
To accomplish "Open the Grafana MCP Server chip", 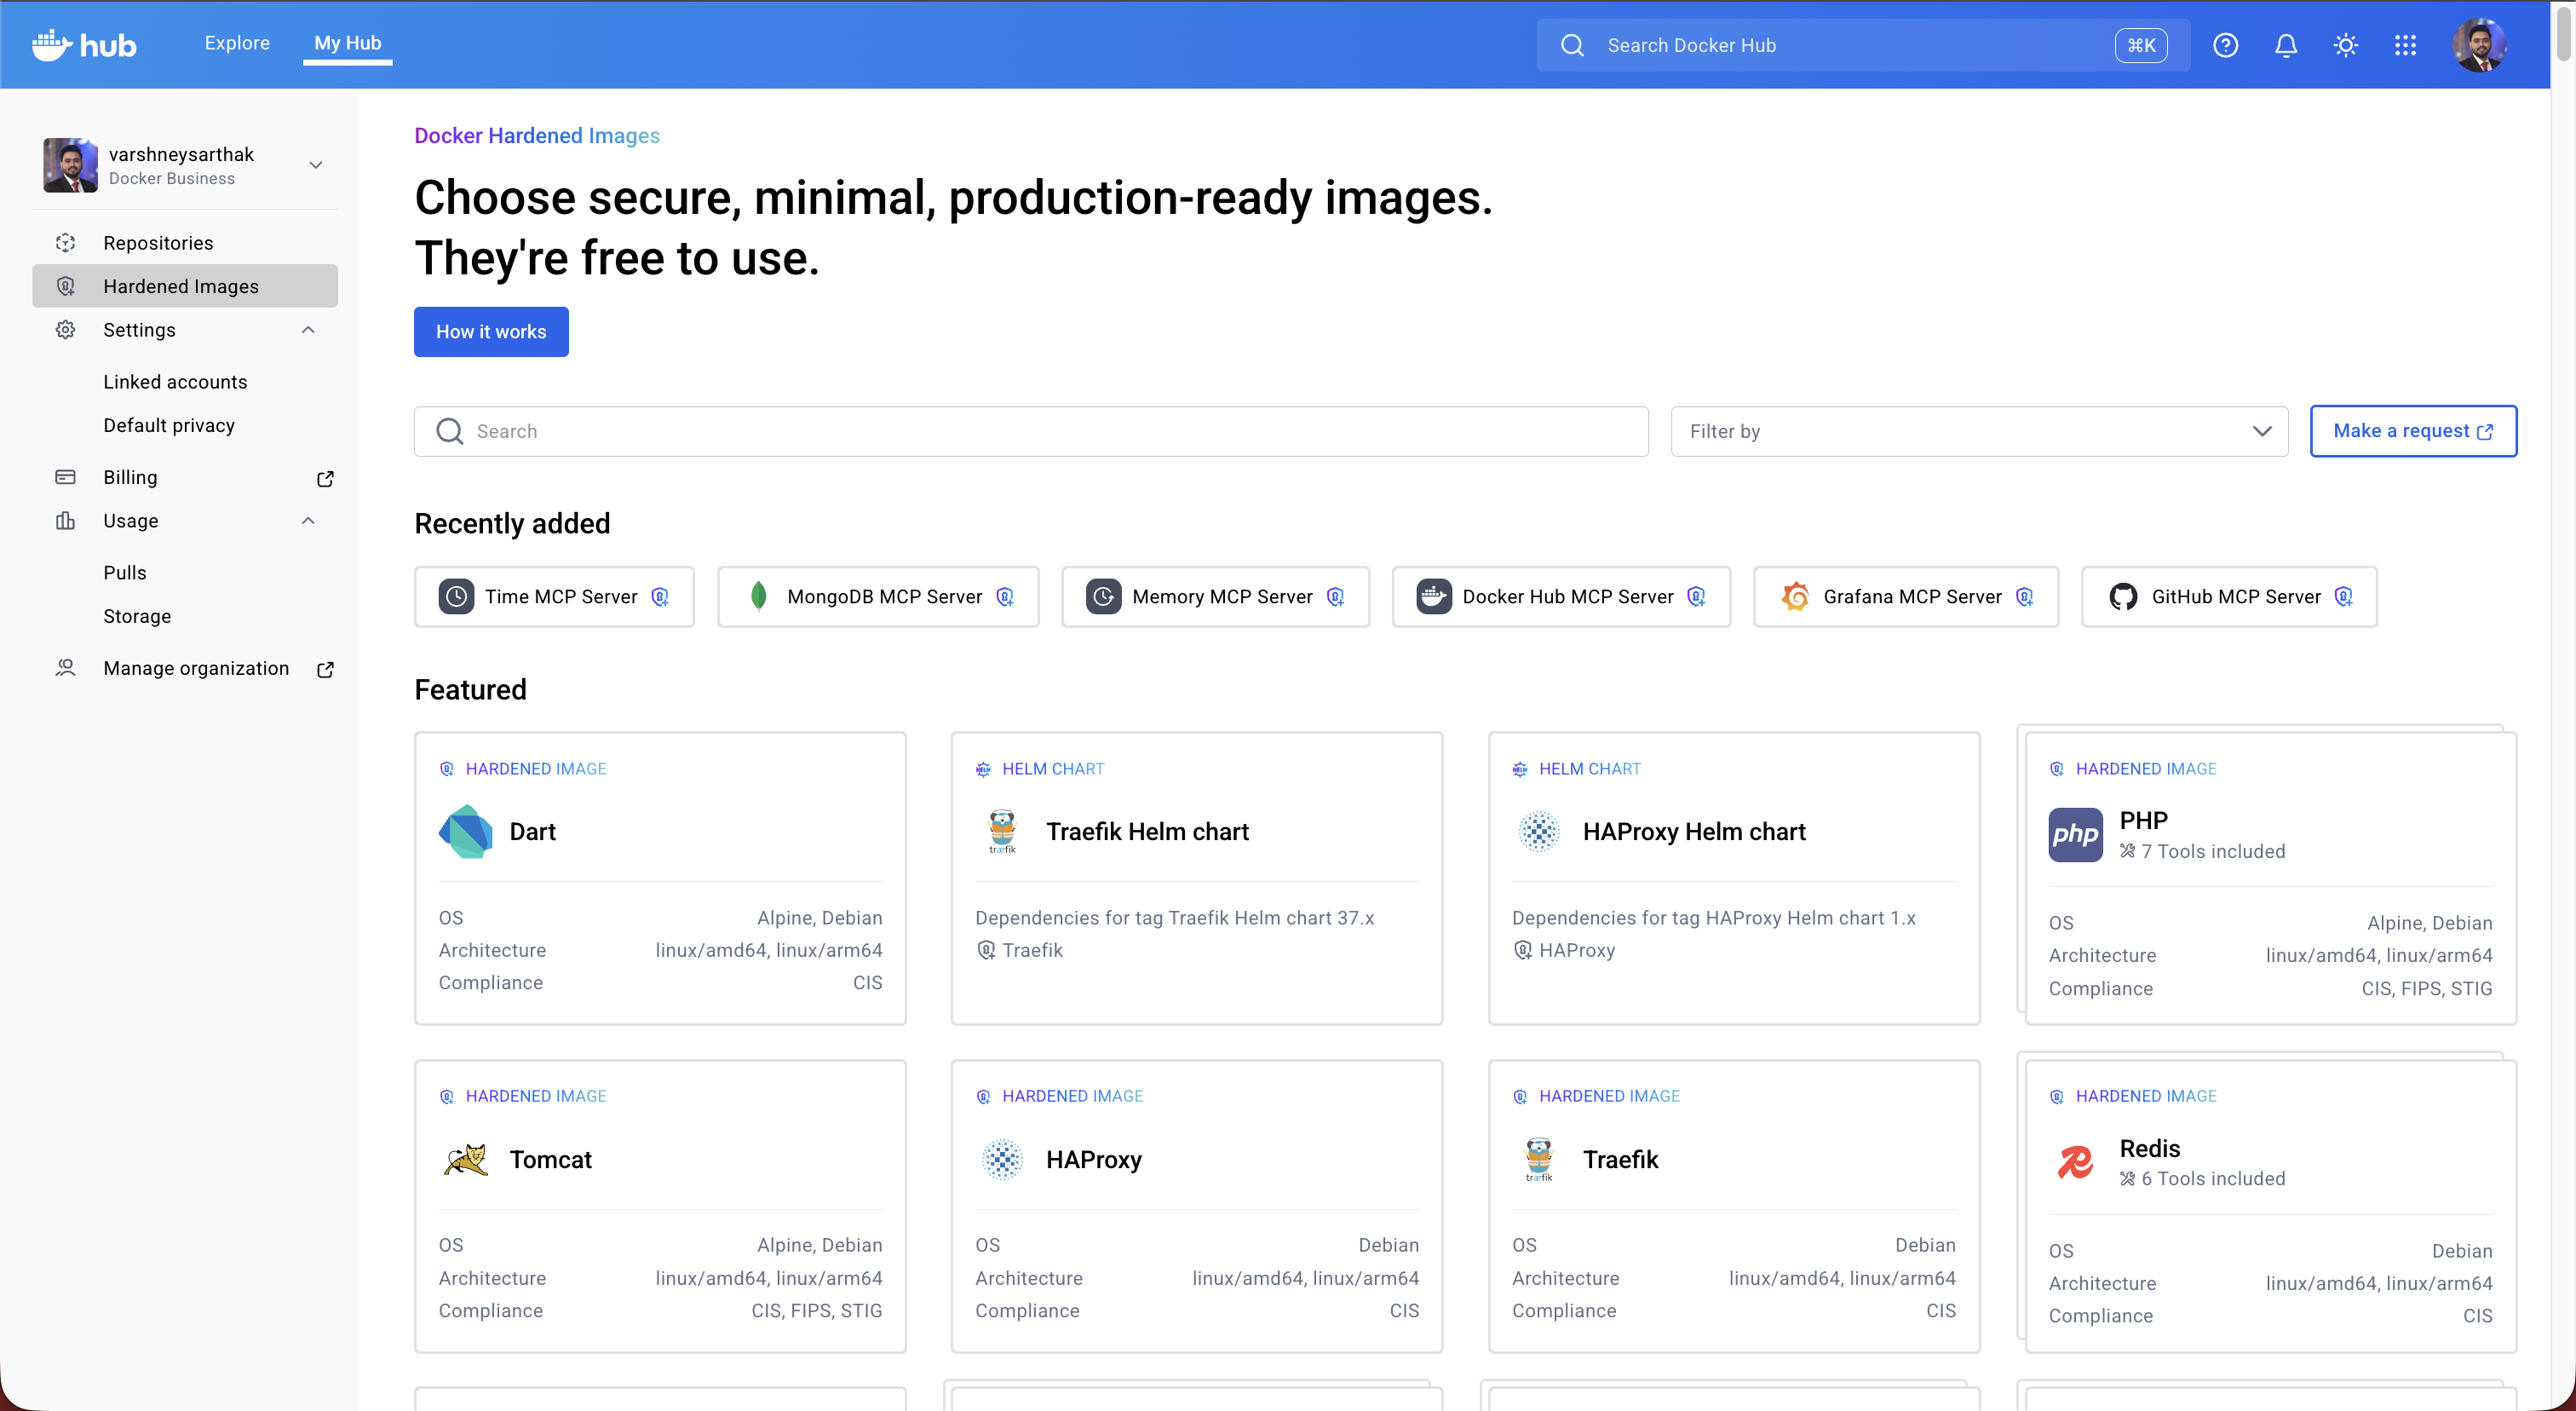I will 1905,597.
